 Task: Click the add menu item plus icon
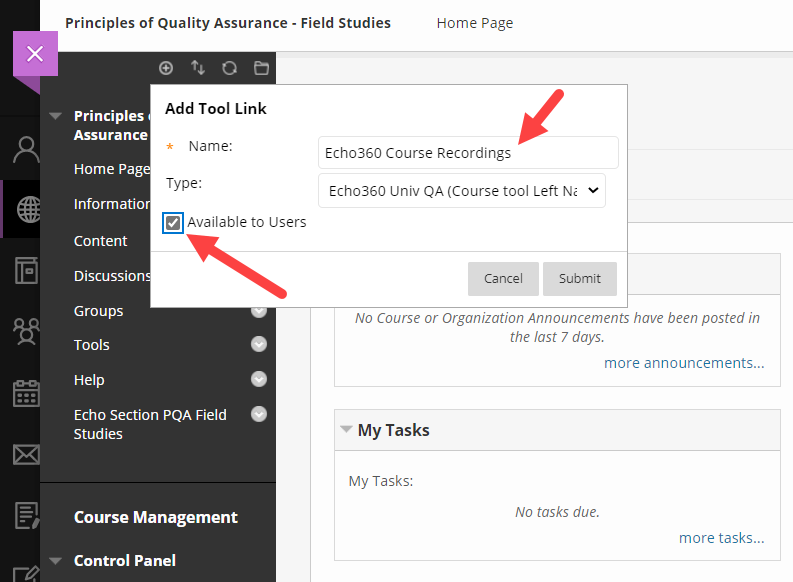[166, 68]
